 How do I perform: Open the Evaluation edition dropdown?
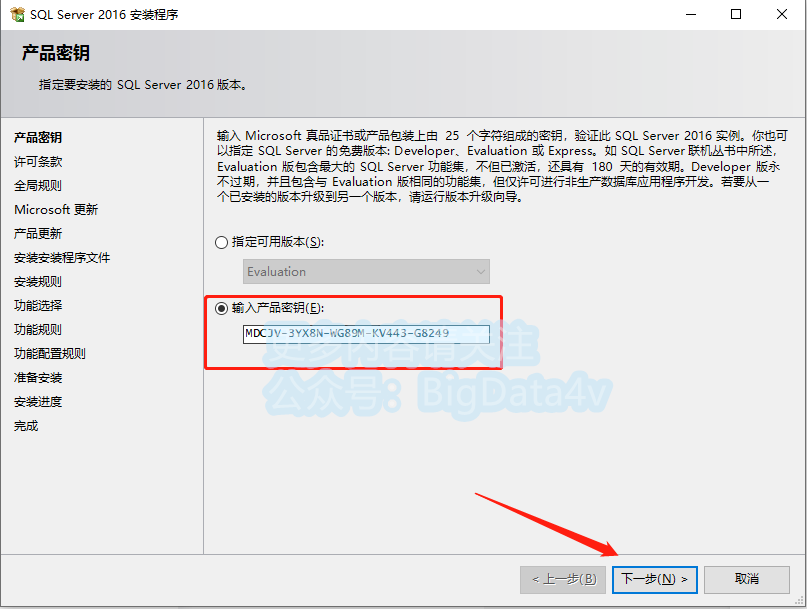tap(366, 271)
